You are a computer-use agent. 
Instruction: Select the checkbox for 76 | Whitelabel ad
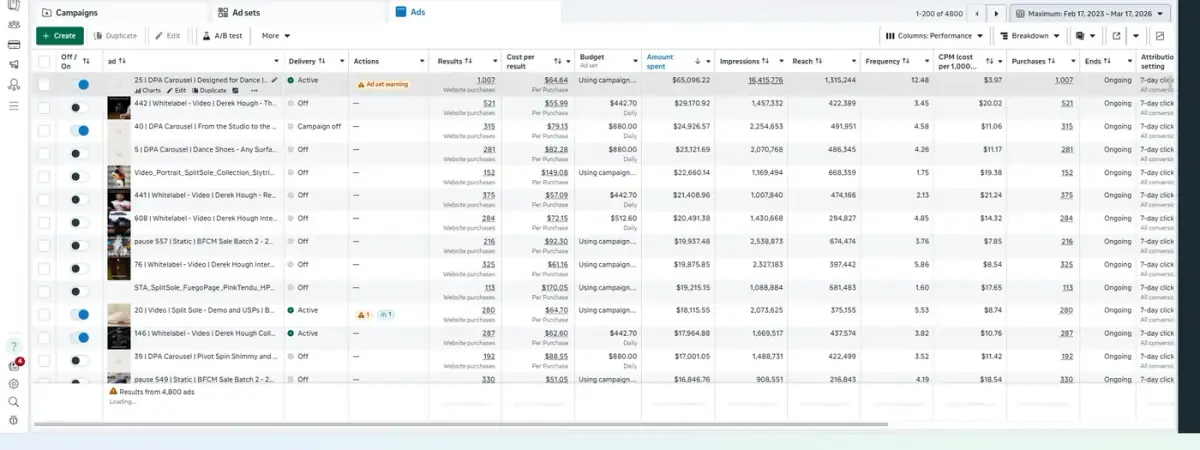point(44,268)
